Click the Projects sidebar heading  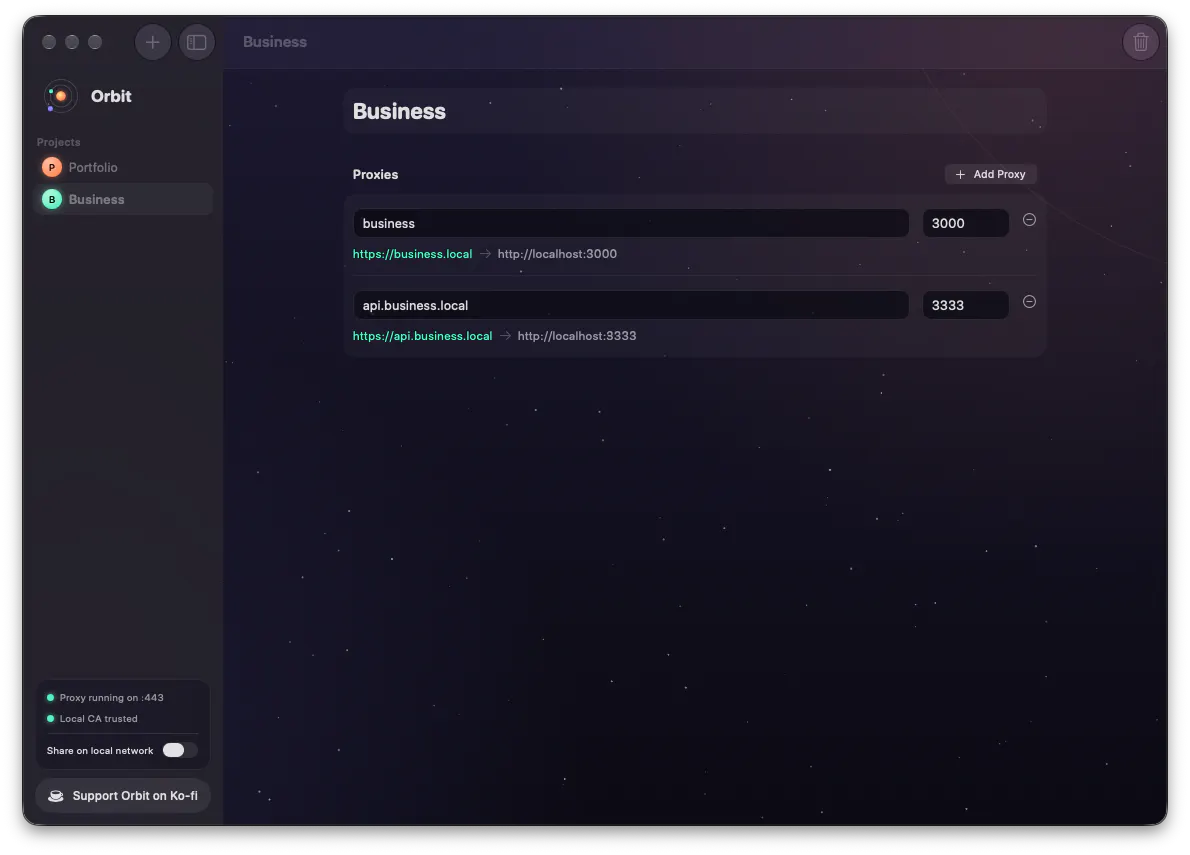pyautogui.click(x=58, y=143)
